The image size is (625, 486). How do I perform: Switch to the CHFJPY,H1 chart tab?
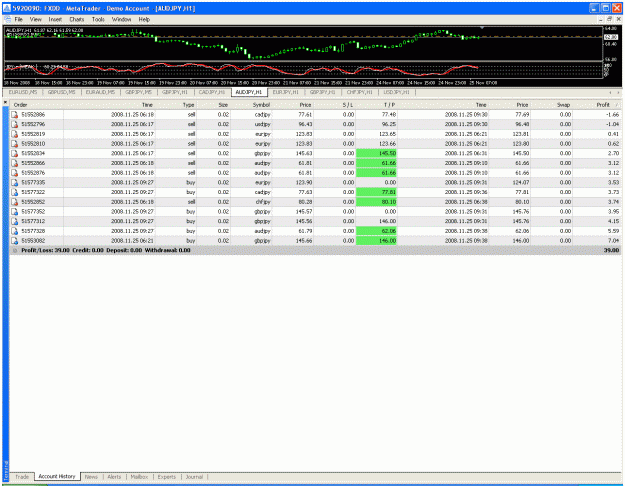(360, 92)
